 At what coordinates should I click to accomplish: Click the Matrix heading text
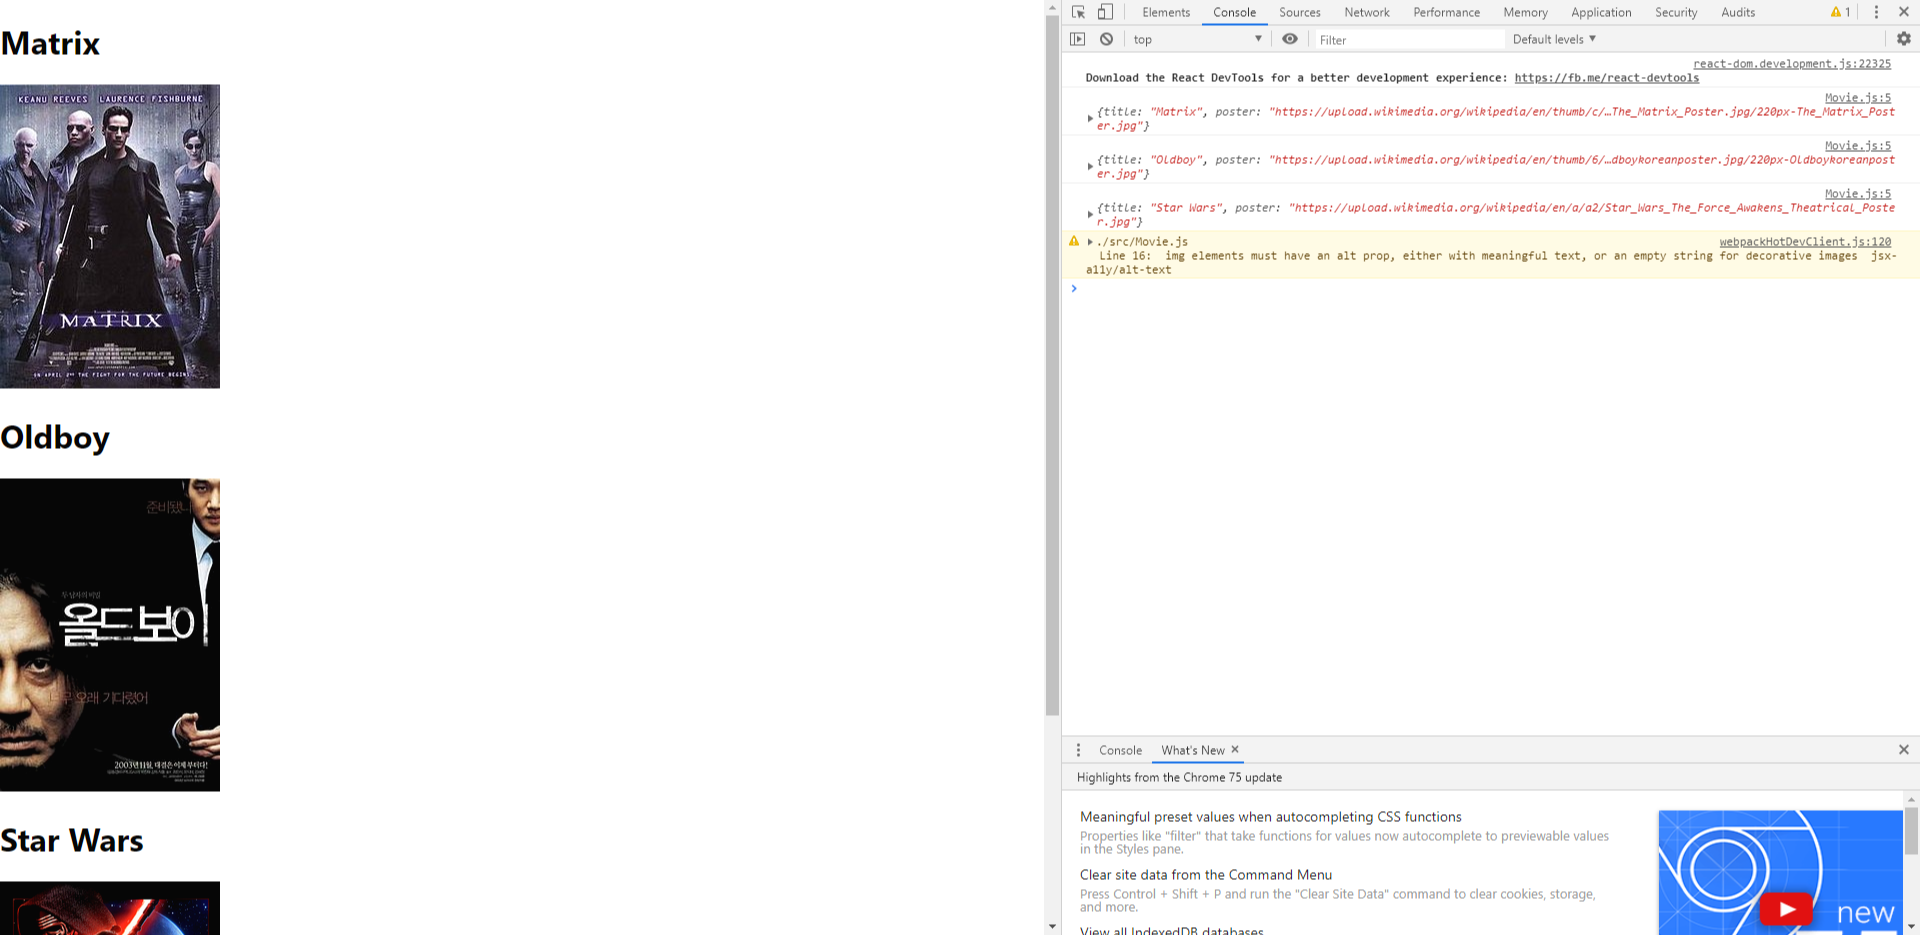pos(50,43)
